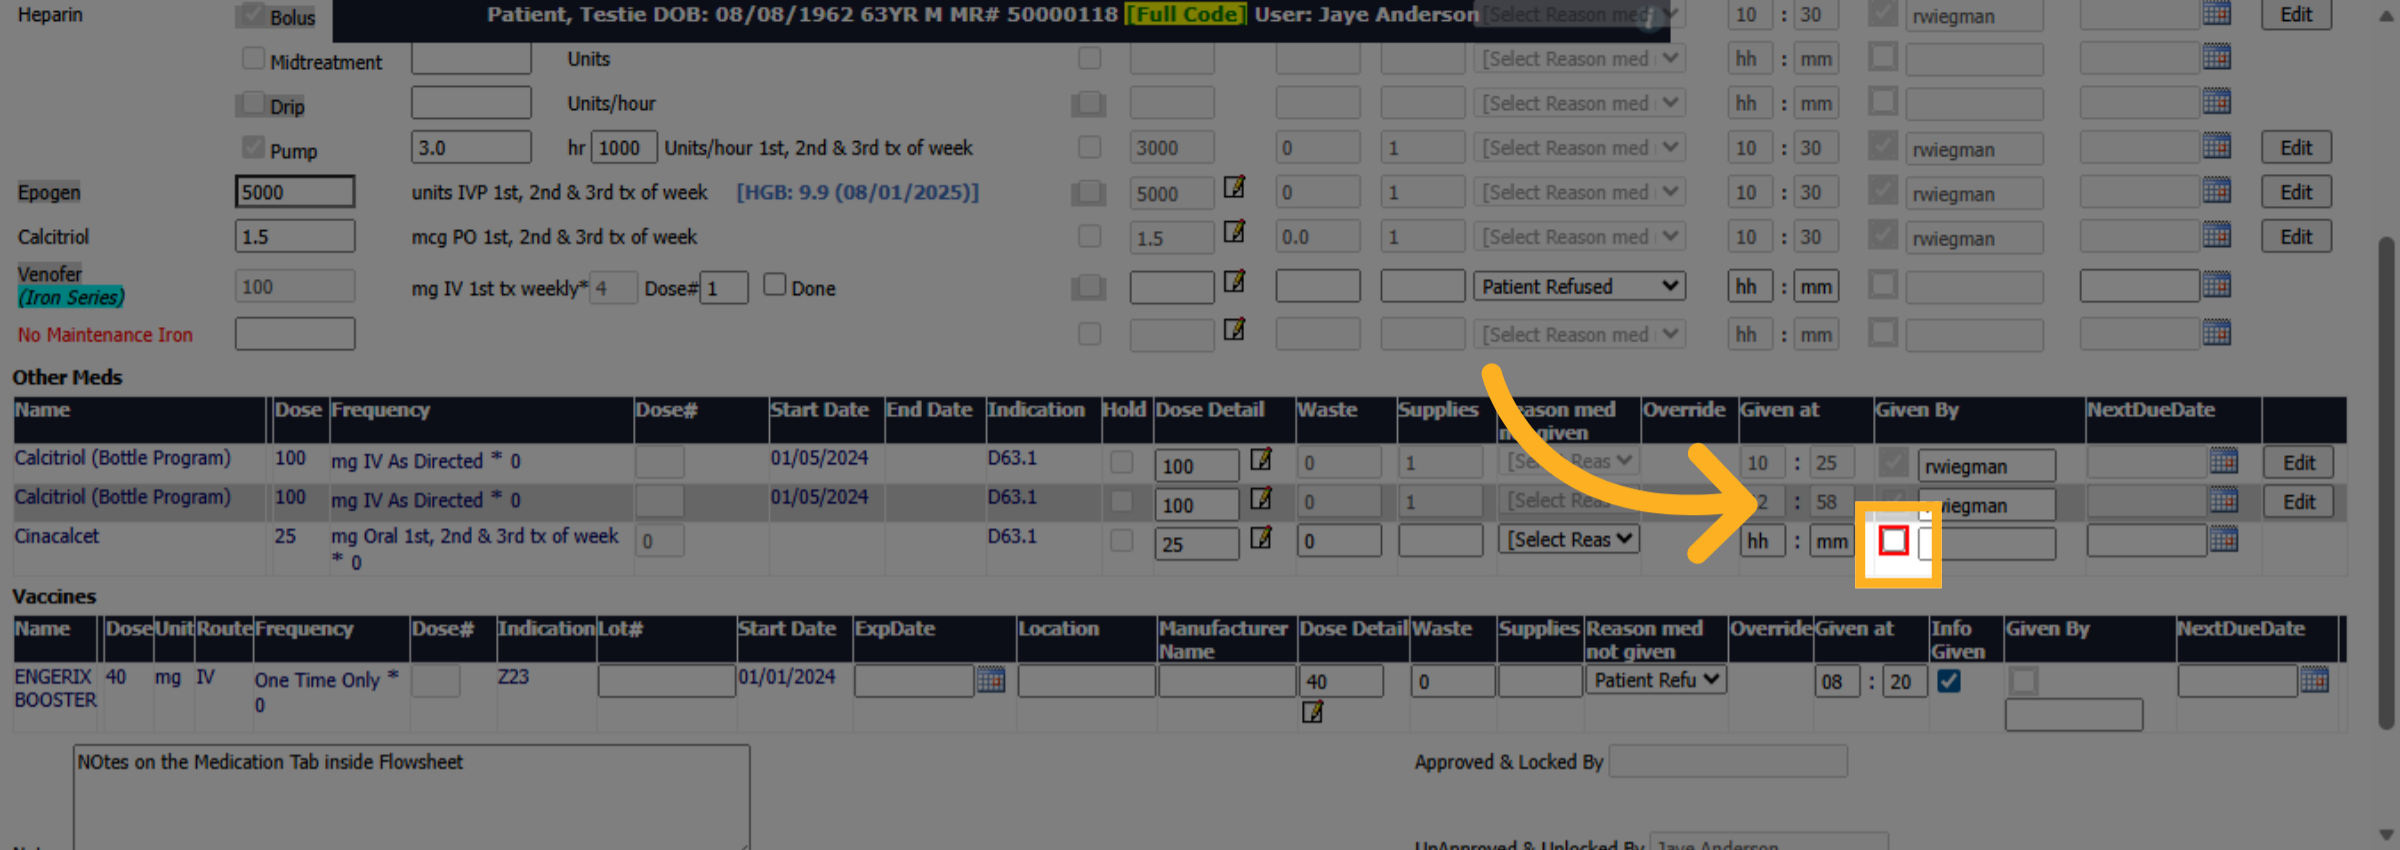Click into the Medication Tab notes text area
The width and height of the screenshot is (2400, 850).
[411, 798]
